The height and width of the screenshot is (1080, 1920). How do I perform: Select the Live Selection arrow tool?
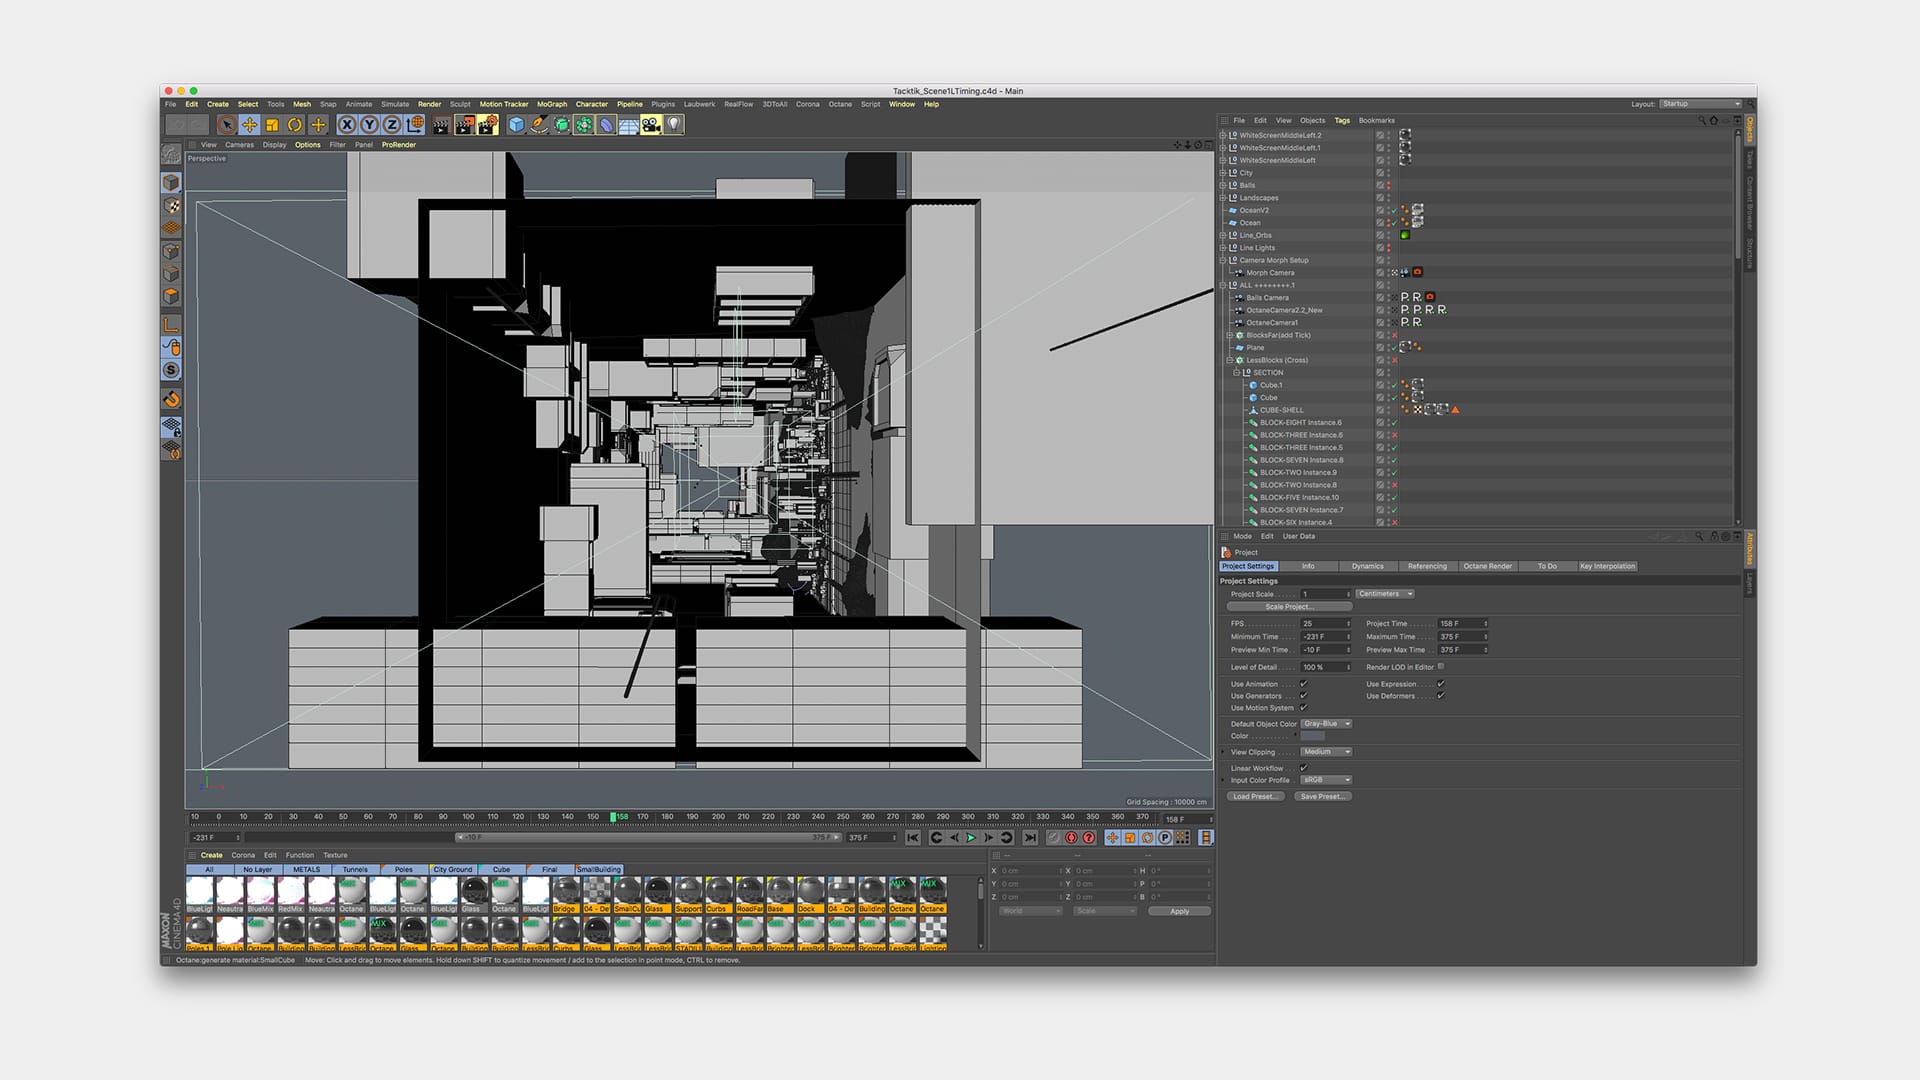tap(227, 125)
